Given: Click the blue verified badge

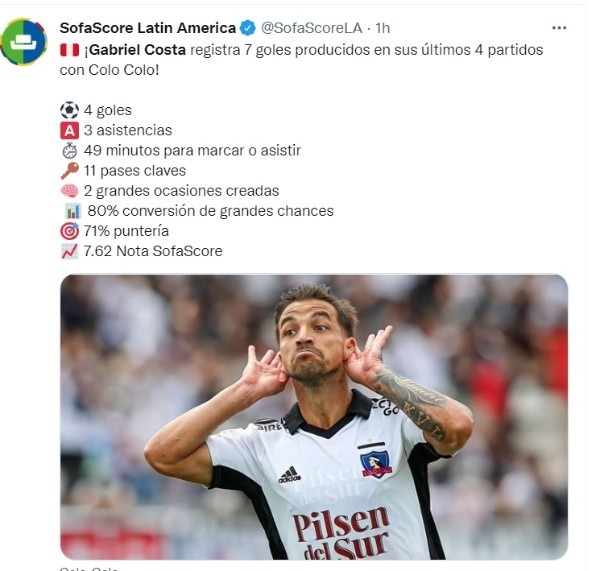Looking at the screenshot, I should 248,28.
